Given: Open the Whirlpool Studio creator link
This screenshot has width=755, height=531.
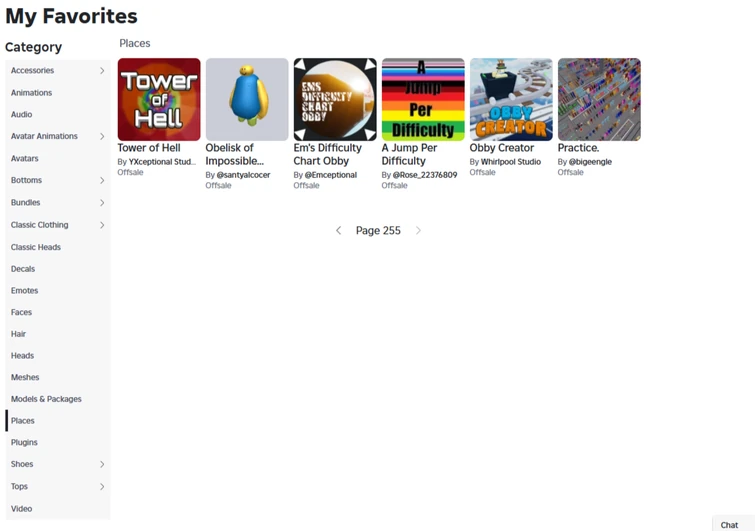Looking at the screenshot, I should [511, 162].
